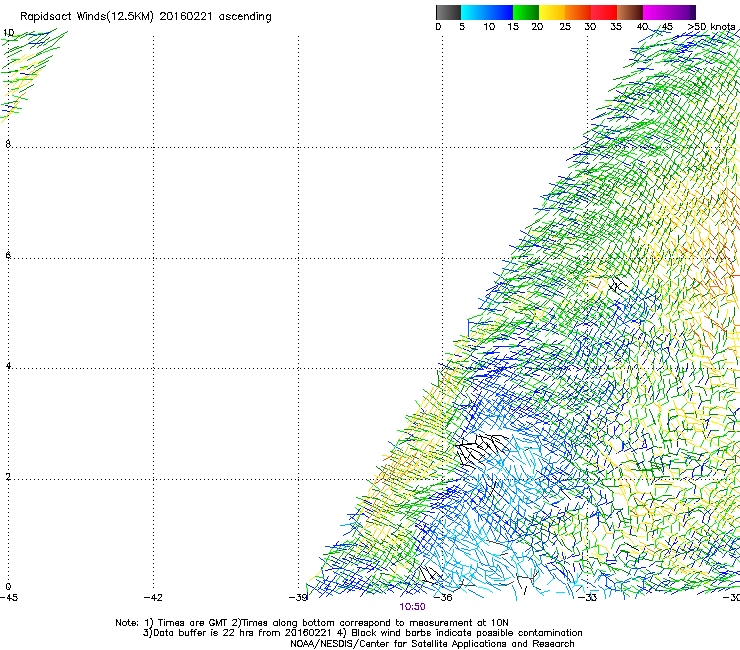This screenshot has height=650, width=740.
Task: Click the legend label '30'
Action: 590,27
